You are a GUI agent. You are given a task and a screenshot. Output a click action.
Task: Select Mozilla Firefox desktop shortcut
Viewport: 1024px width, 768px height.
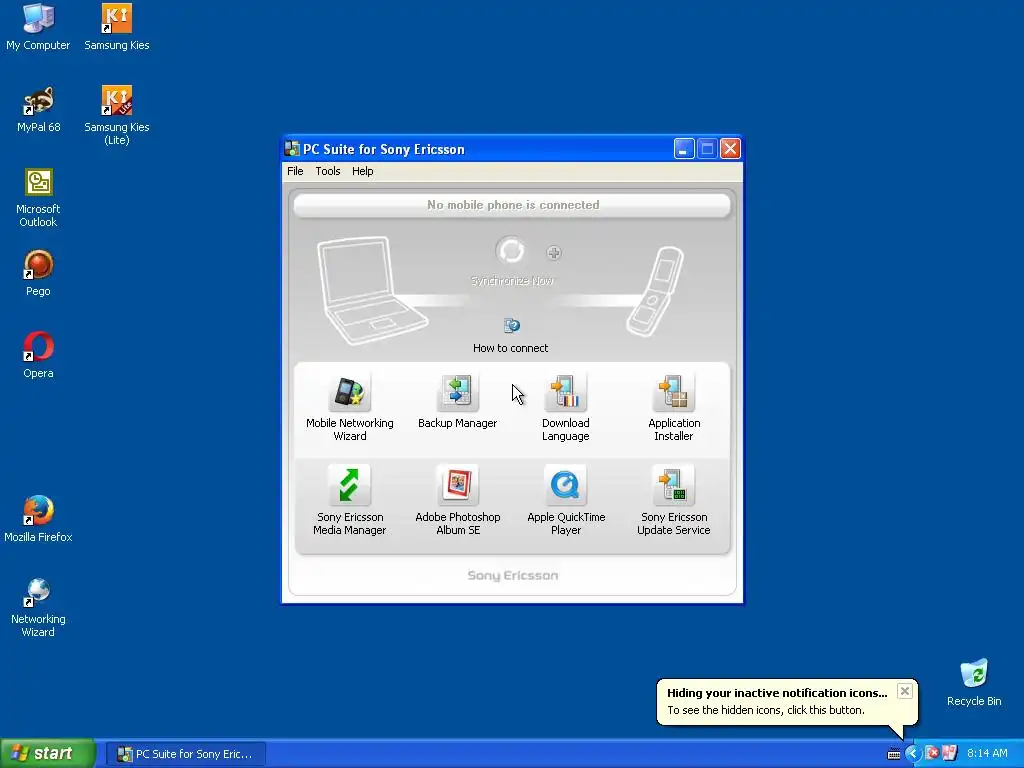pos(38,519)
